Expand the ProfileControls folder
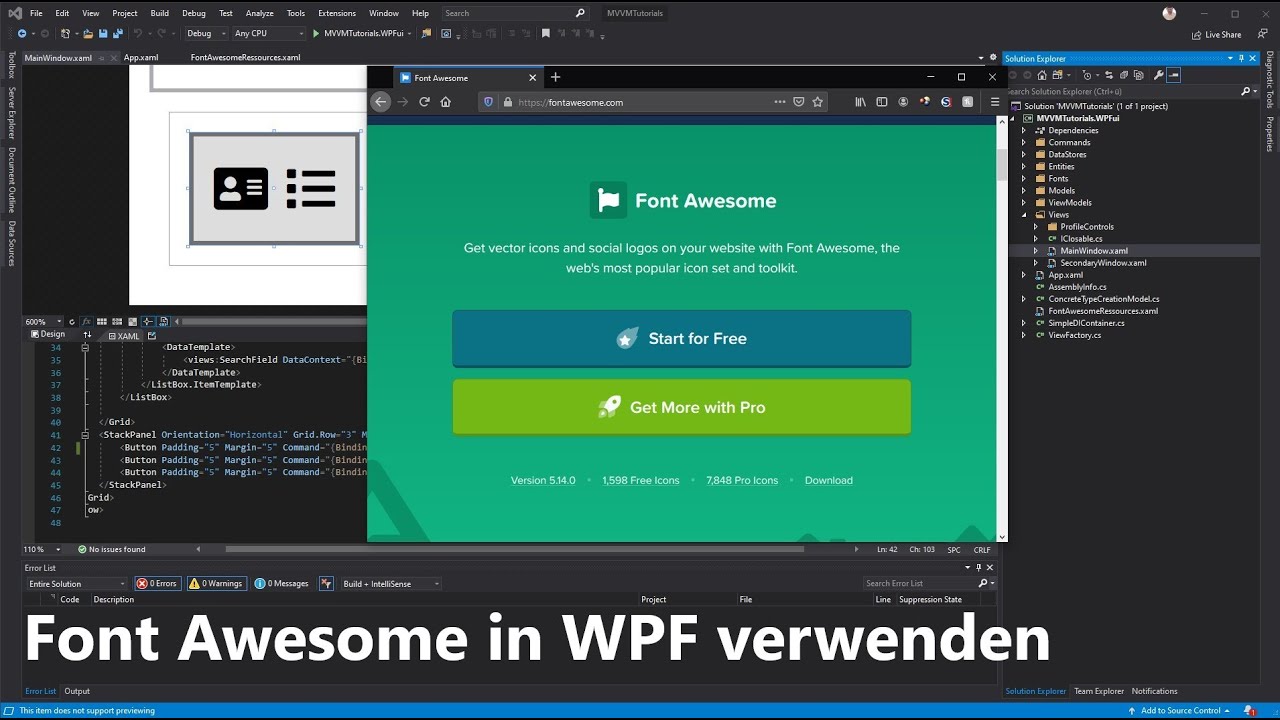 [1036, 226]
